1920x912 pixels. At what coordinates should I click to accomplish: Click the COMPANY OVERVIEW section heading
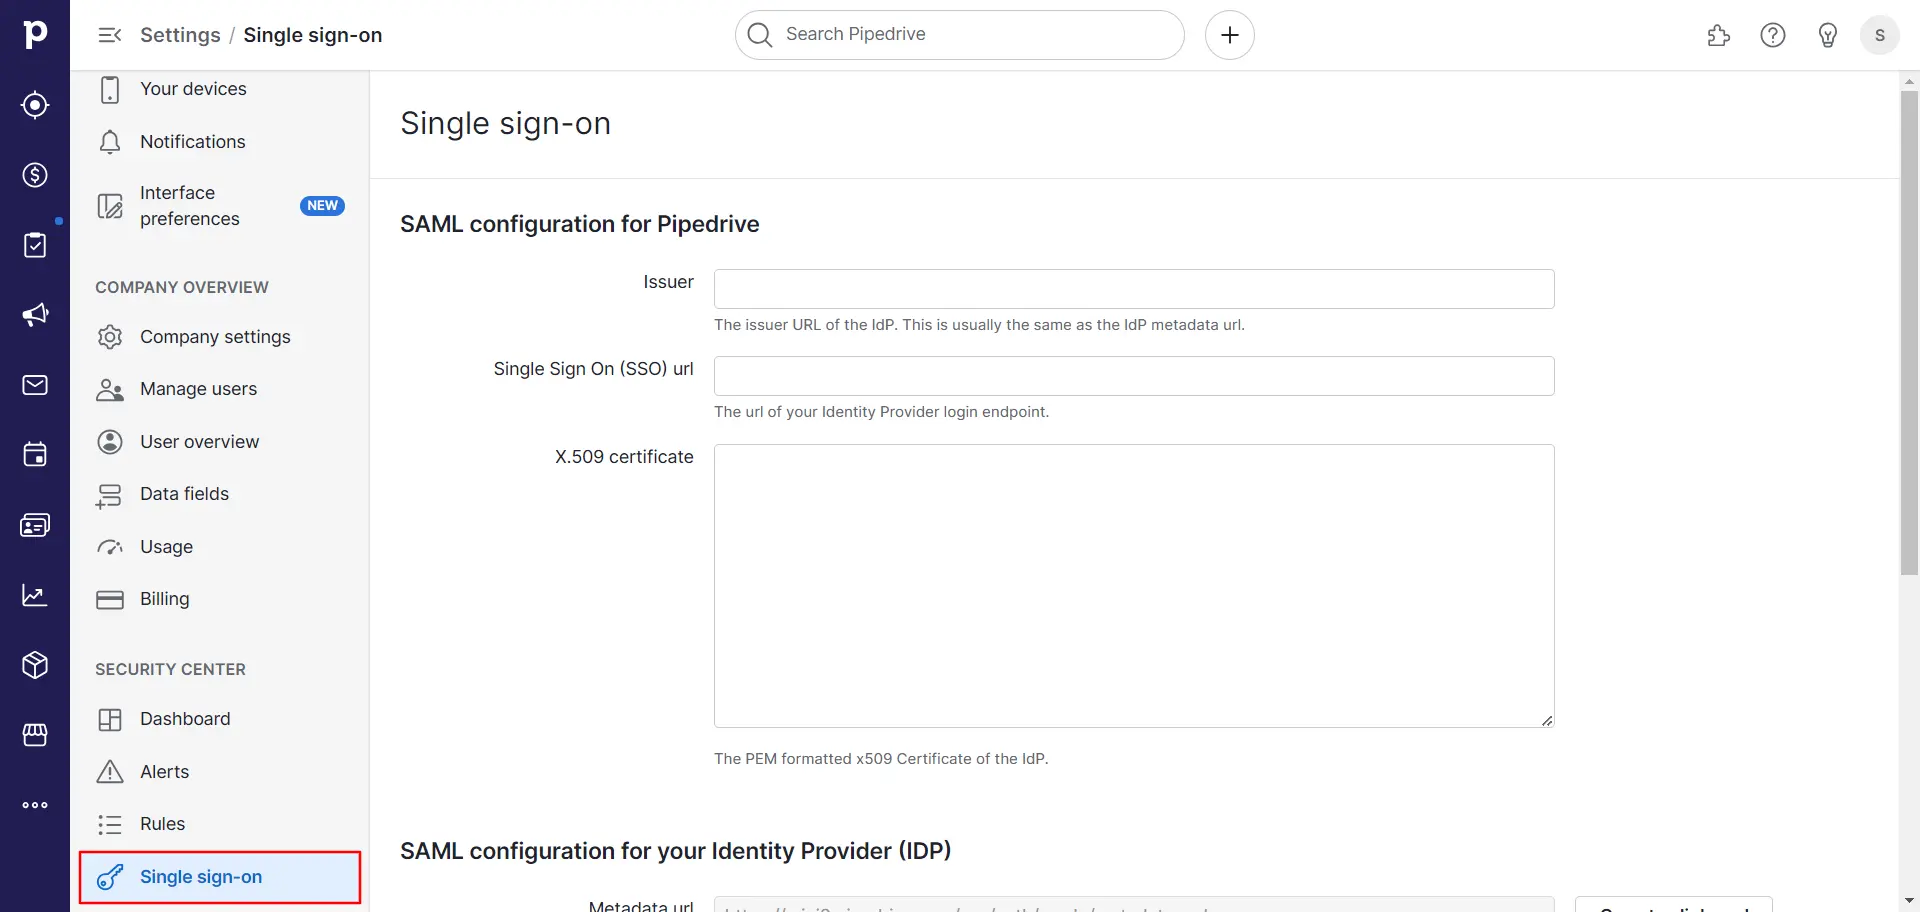point(182,287)
